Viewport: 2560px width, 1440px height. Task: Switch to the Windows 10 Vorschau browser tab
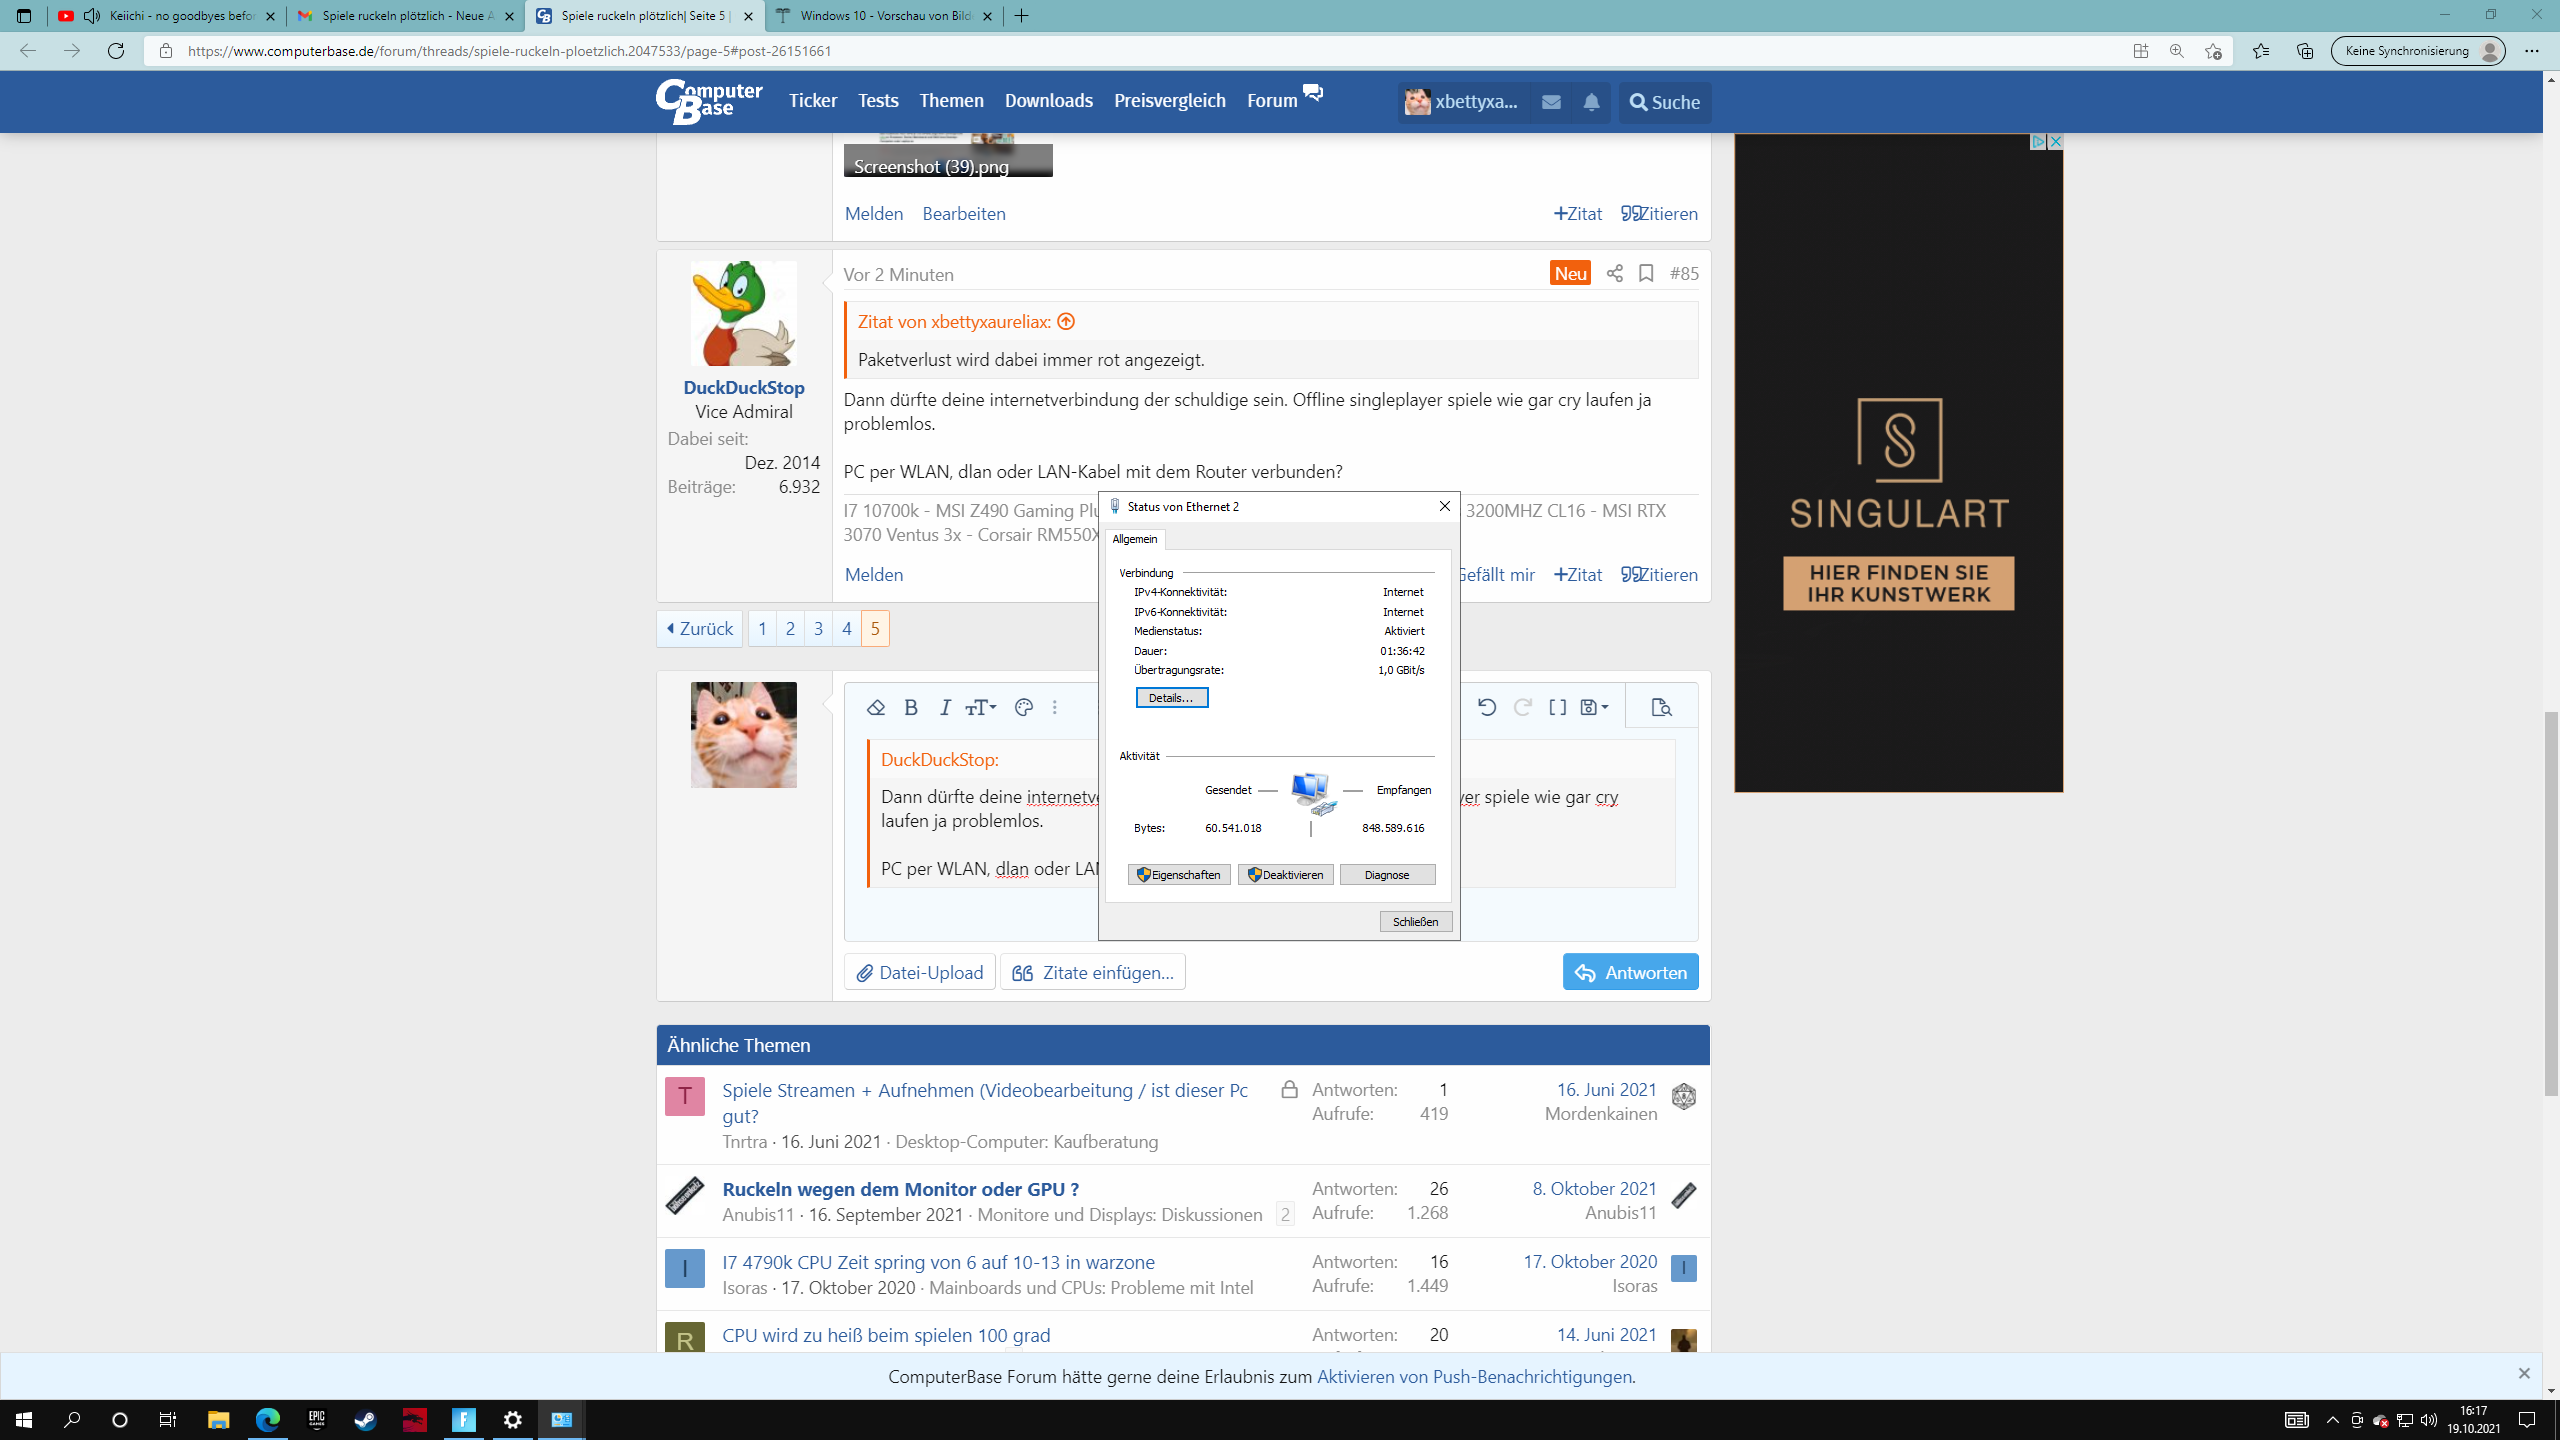pyautogui.click(x=884, y=16)
